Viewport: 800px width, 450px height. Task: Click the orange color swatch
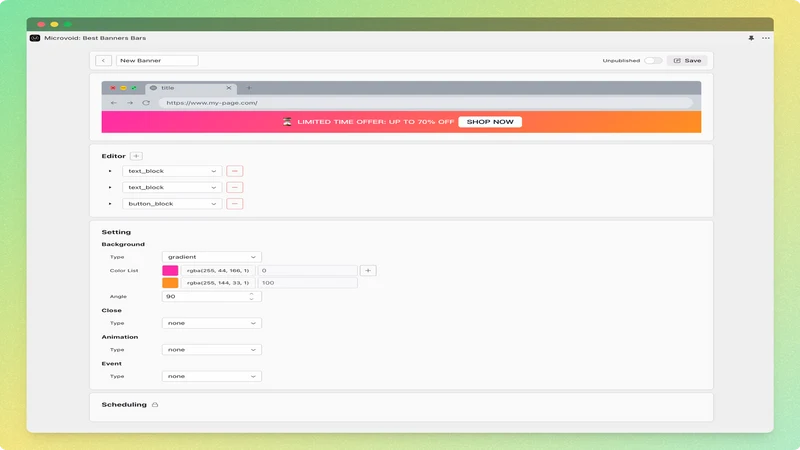pos(170,283)
